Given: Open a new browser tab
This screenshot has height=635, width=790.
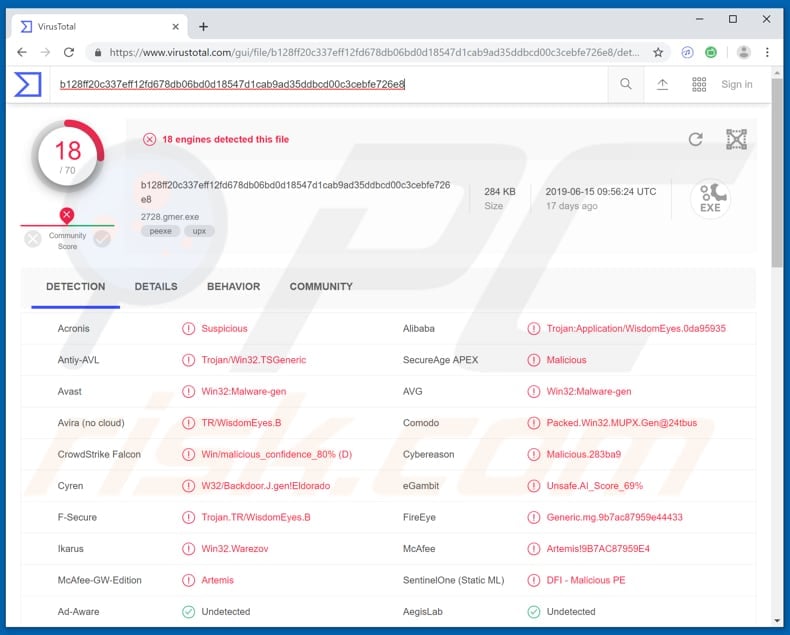Looking at the screenshot, I should 204,27.
